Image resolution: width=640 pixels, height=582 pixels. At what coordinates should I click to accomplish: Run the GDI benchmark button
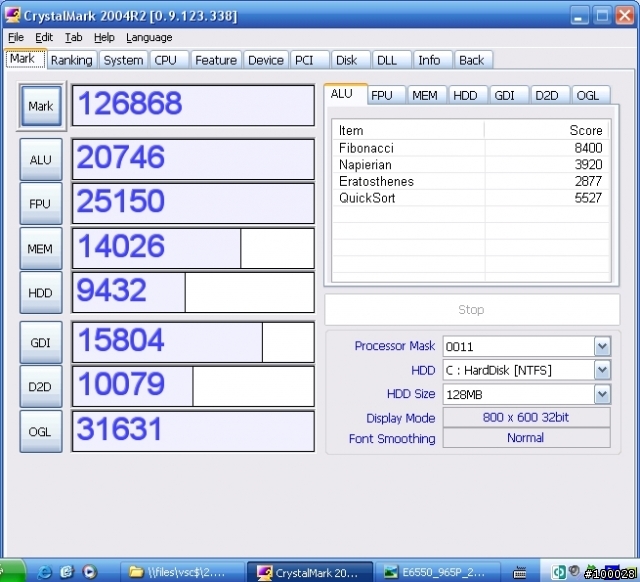[x=41, y=342]
